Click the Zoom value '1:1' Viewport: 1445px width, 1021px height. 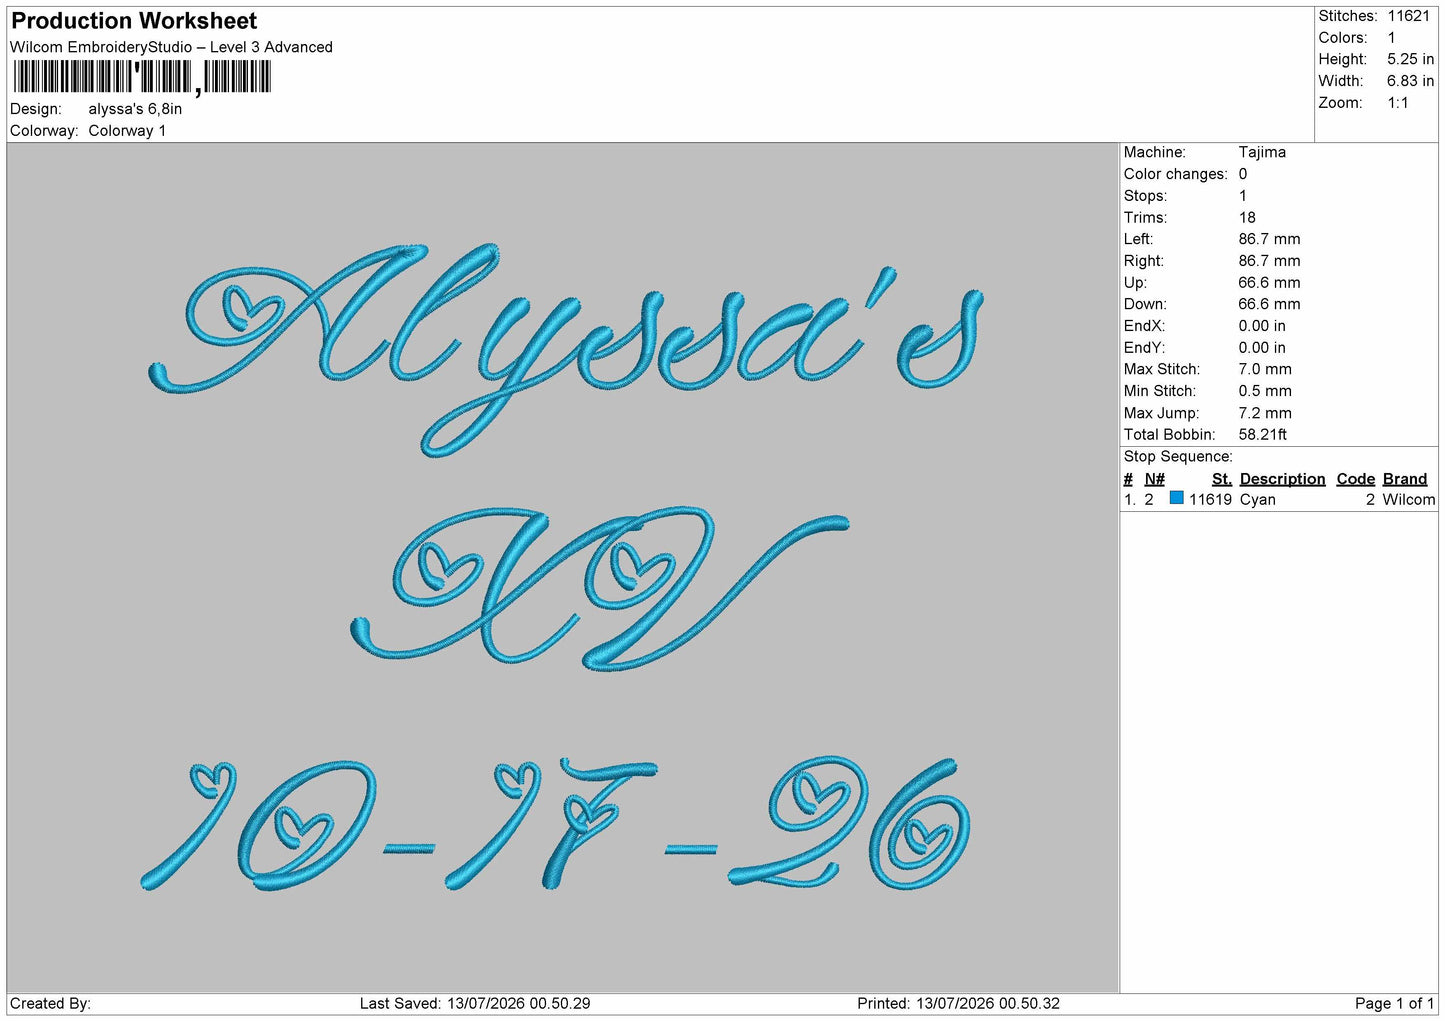tap(1397, 103)
